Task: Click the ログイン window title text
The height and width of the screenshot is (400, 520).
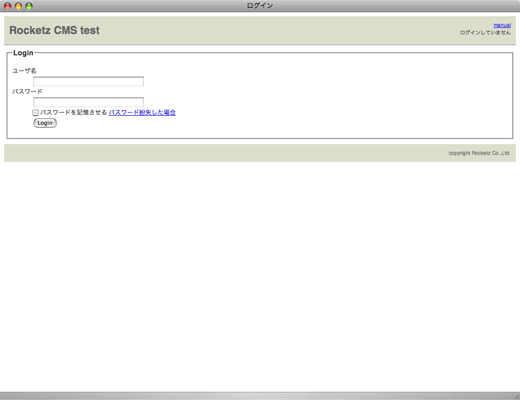Action: click(260, 6)
